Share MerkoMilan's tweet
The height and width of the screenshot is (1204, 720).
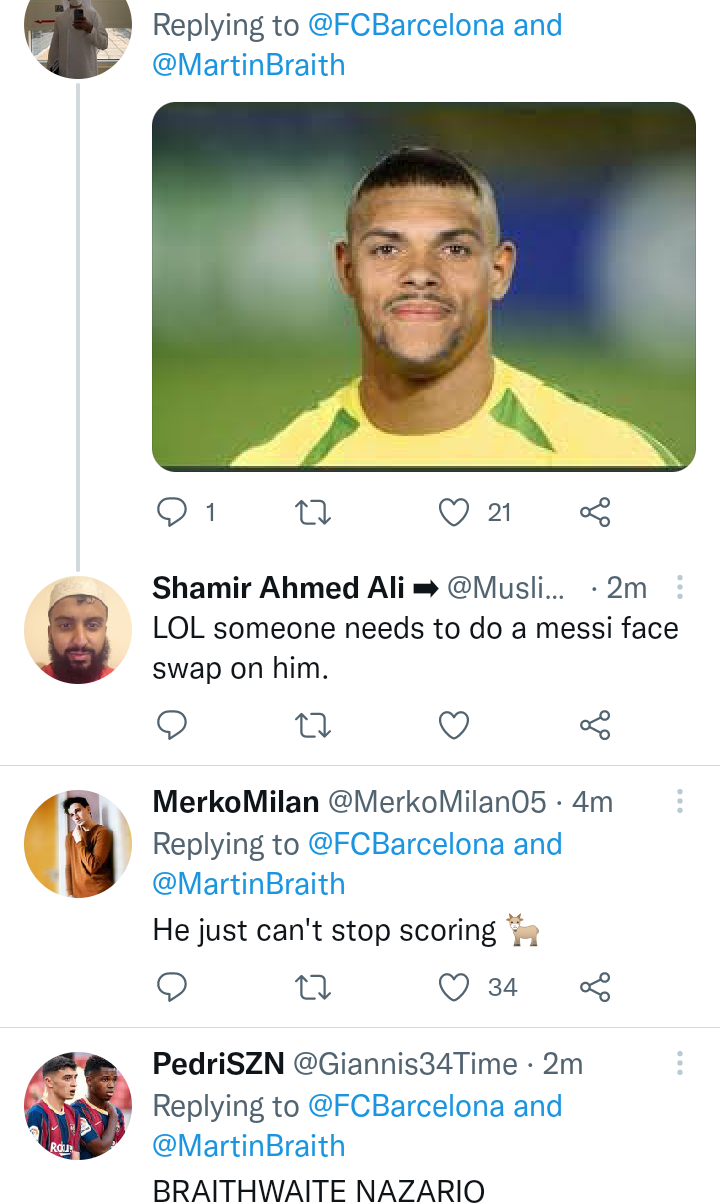click(x=595, y=988)
